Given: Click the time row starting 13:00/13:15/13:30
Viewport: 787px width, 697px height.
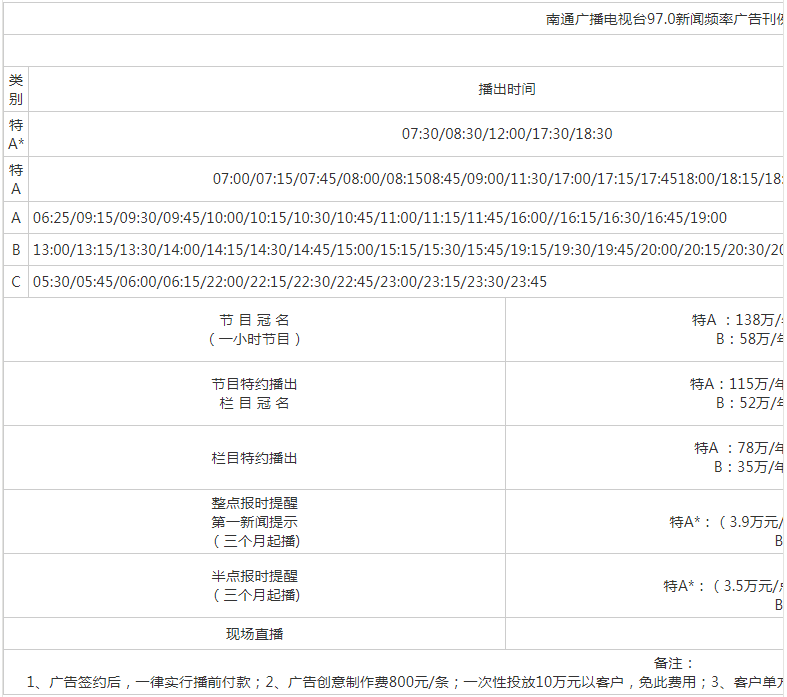Looking at the screenshot, I should coord(408,249).
